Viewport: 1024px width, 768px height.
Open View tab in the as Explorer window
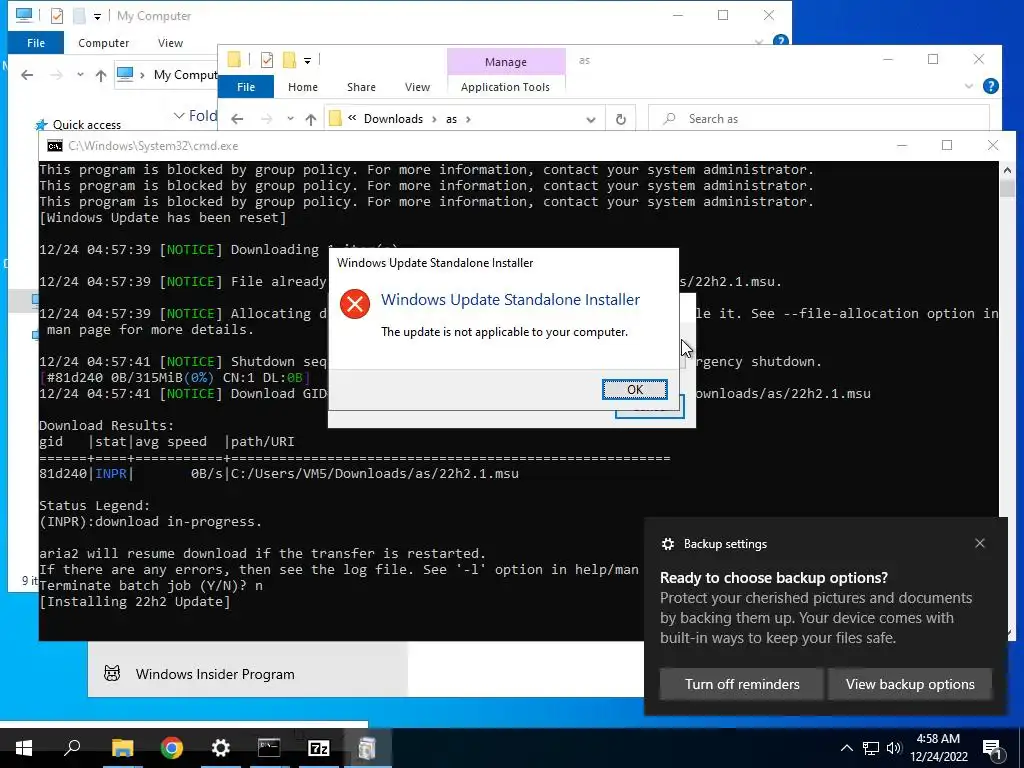[x=417, y=87]
